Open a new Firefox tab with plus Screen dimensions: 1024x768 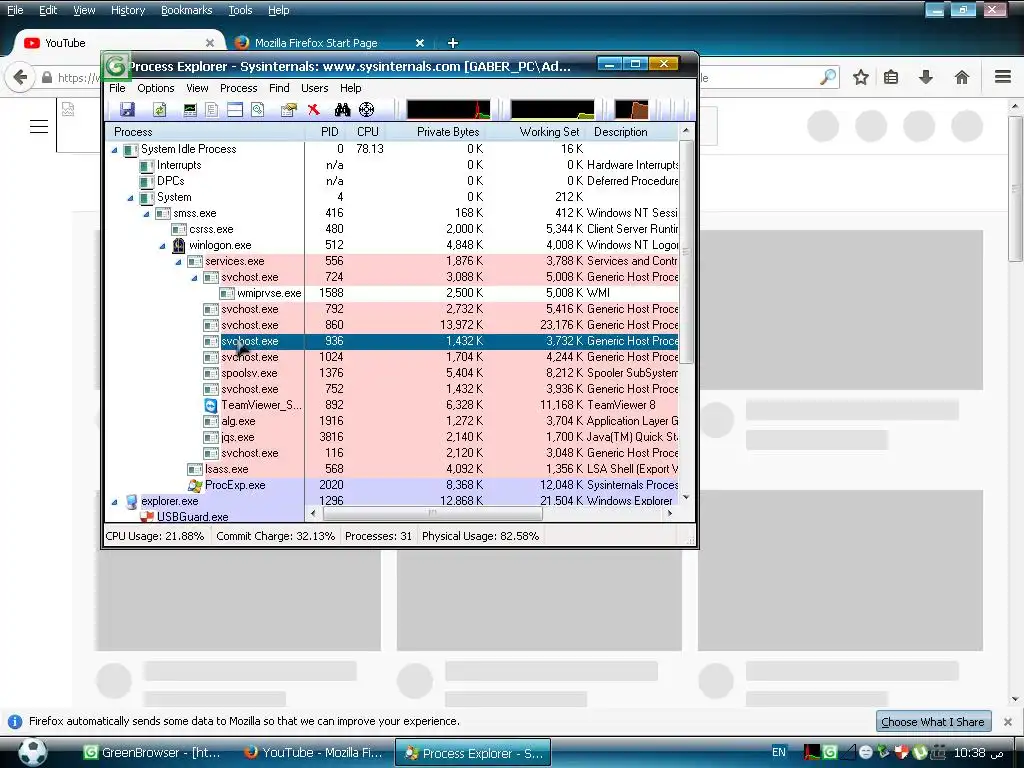tap(453, 42)
